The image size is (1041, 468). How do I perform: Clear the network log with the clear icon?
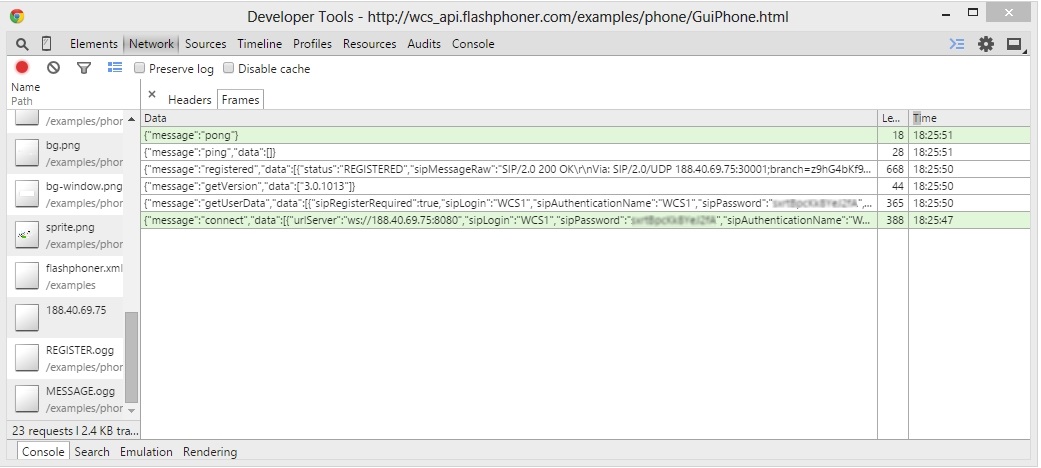point(53,68)
